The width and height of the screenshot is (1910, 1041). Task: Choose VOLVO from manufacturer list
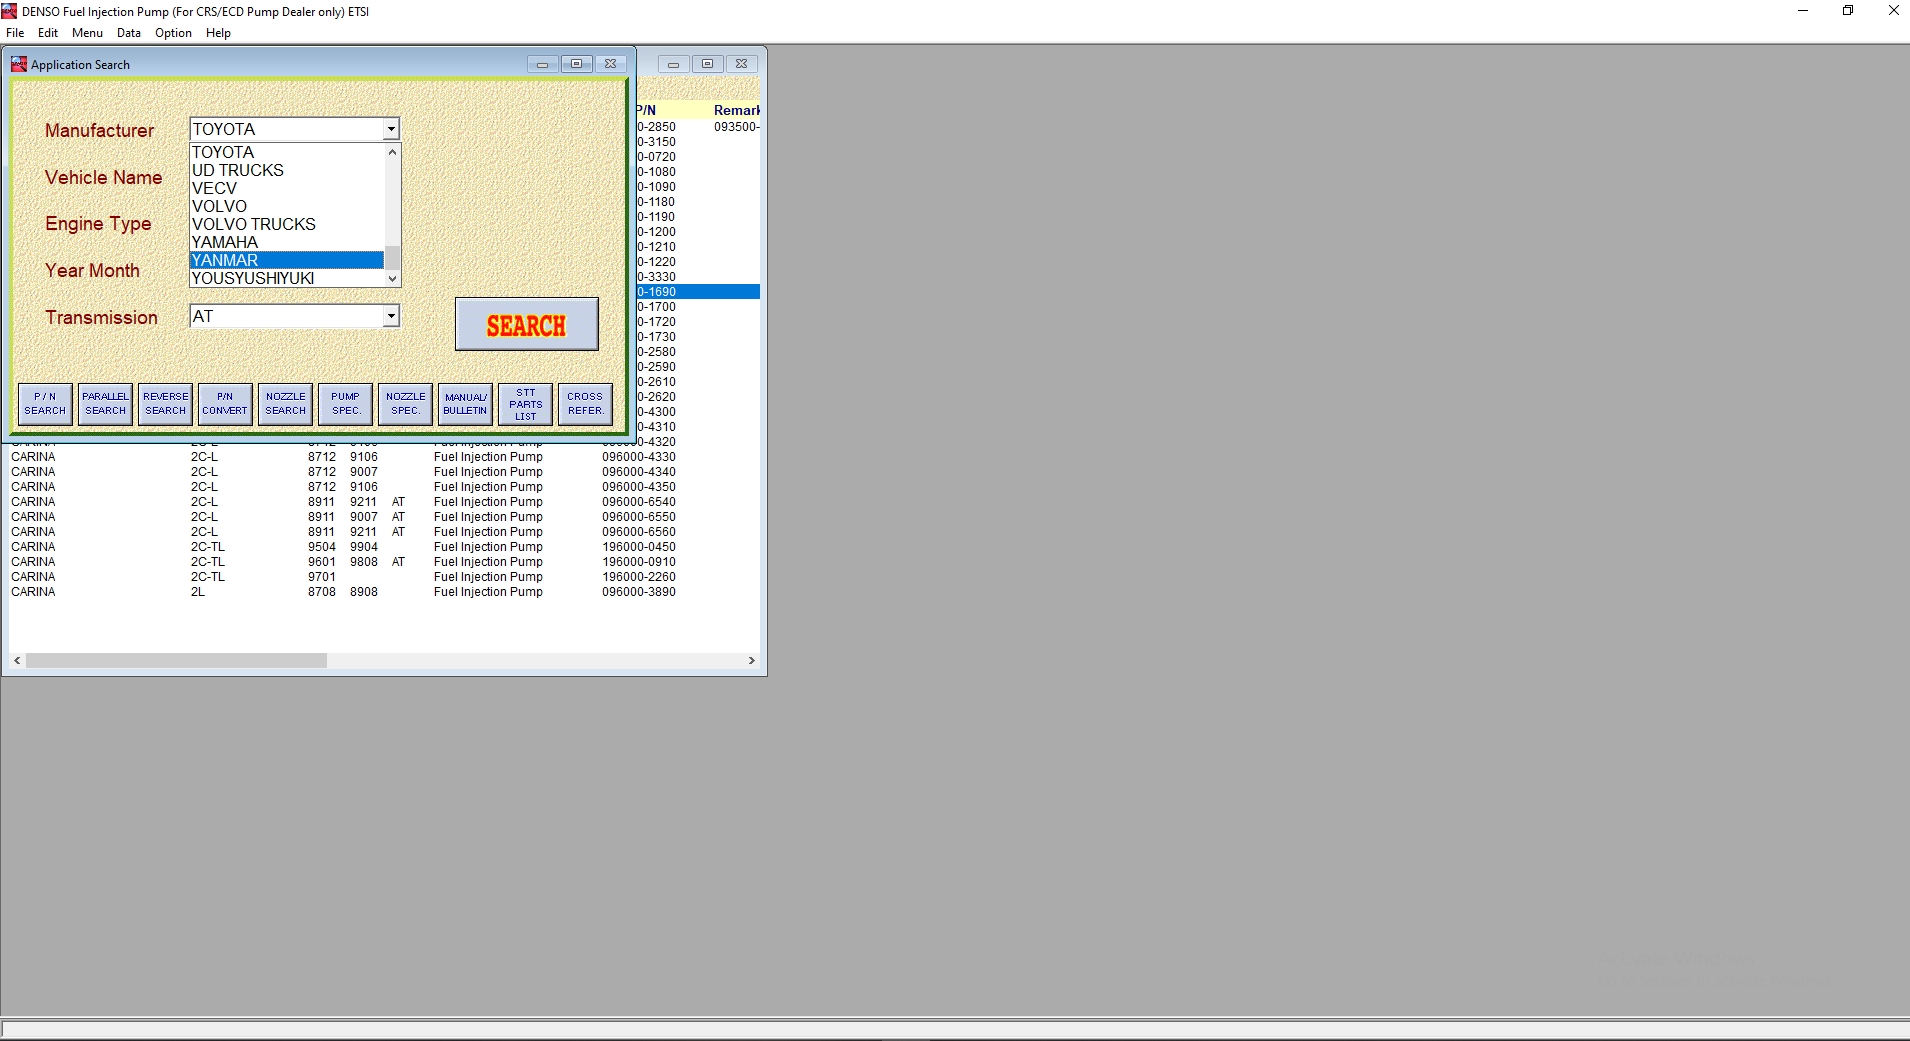pos(287,206)
